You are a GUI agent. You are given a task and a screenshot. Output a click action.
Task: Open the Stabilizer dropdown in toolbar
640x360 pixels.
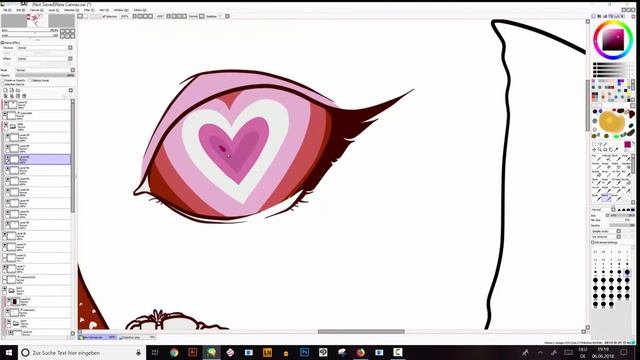227,16
